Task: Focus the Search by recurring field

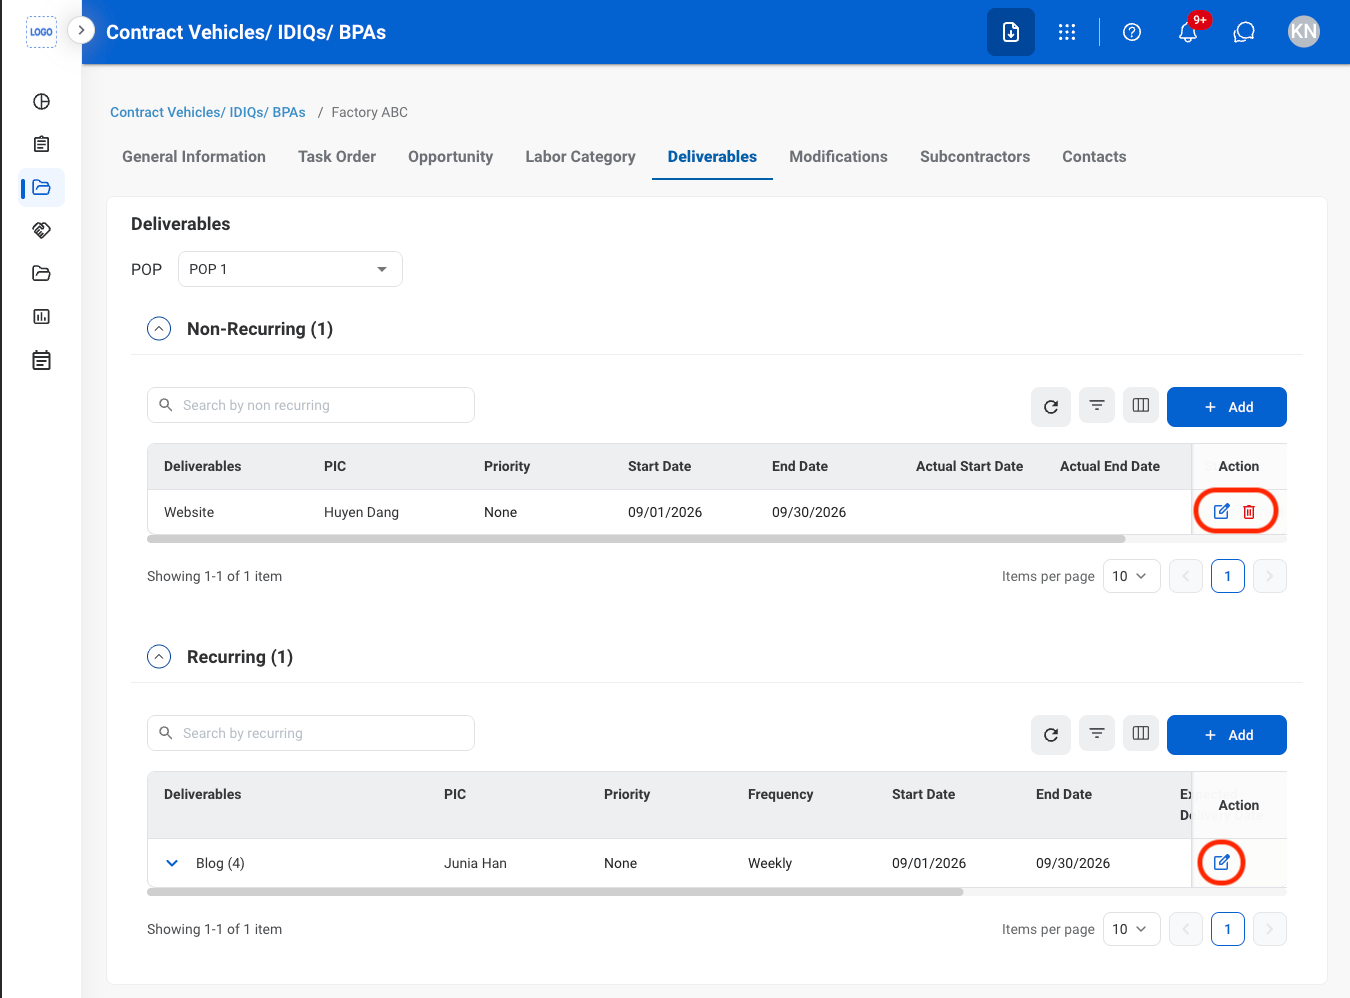Action: 311,733
